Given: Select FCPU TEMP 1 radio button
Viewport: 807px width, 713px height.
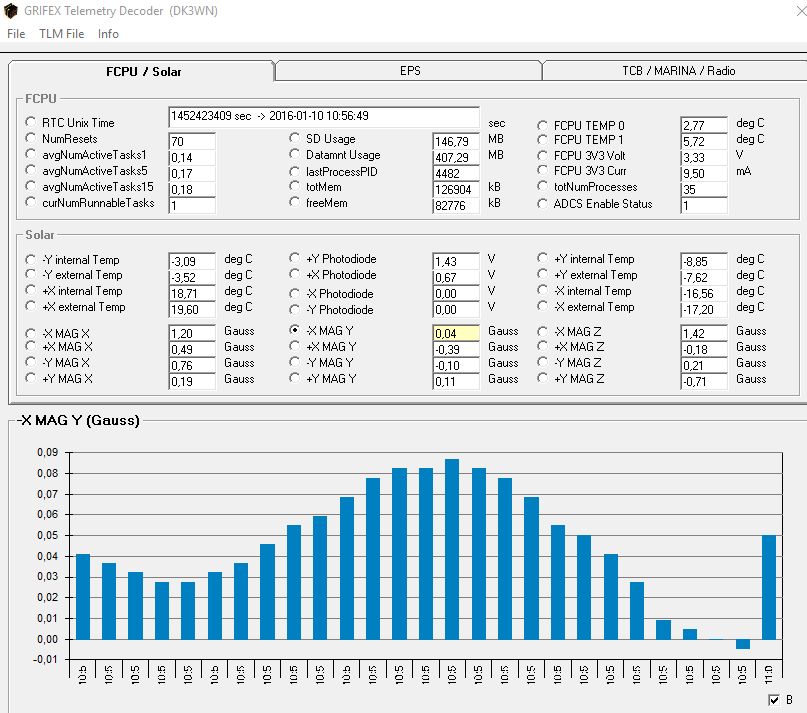Looking at the screenshot, I should click(542, 140).
